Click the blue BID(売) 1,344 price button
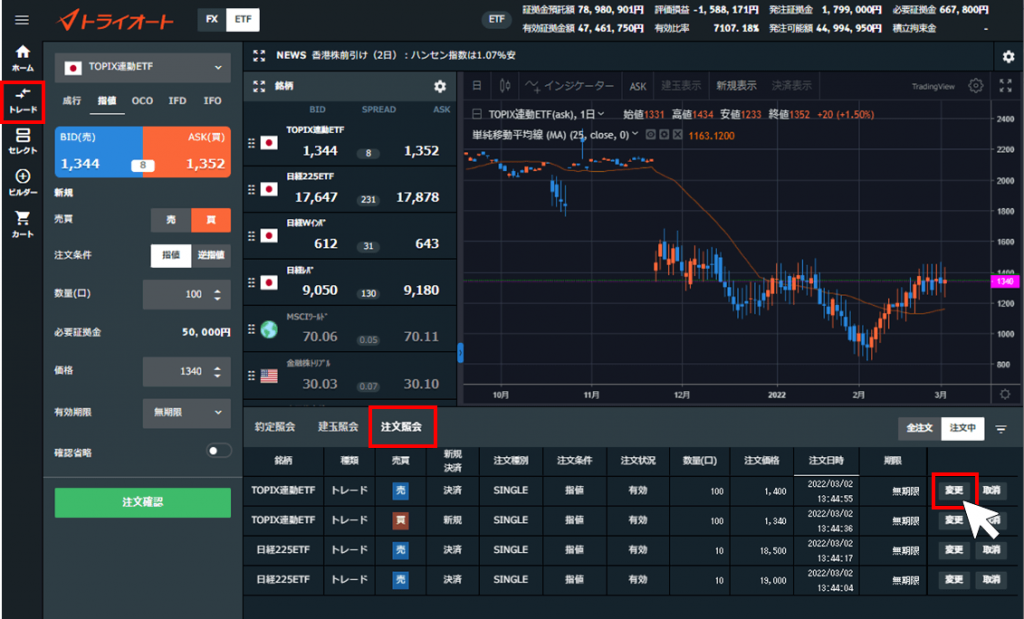The height and width of the screenshot is (619, 1024). (99, 151)
